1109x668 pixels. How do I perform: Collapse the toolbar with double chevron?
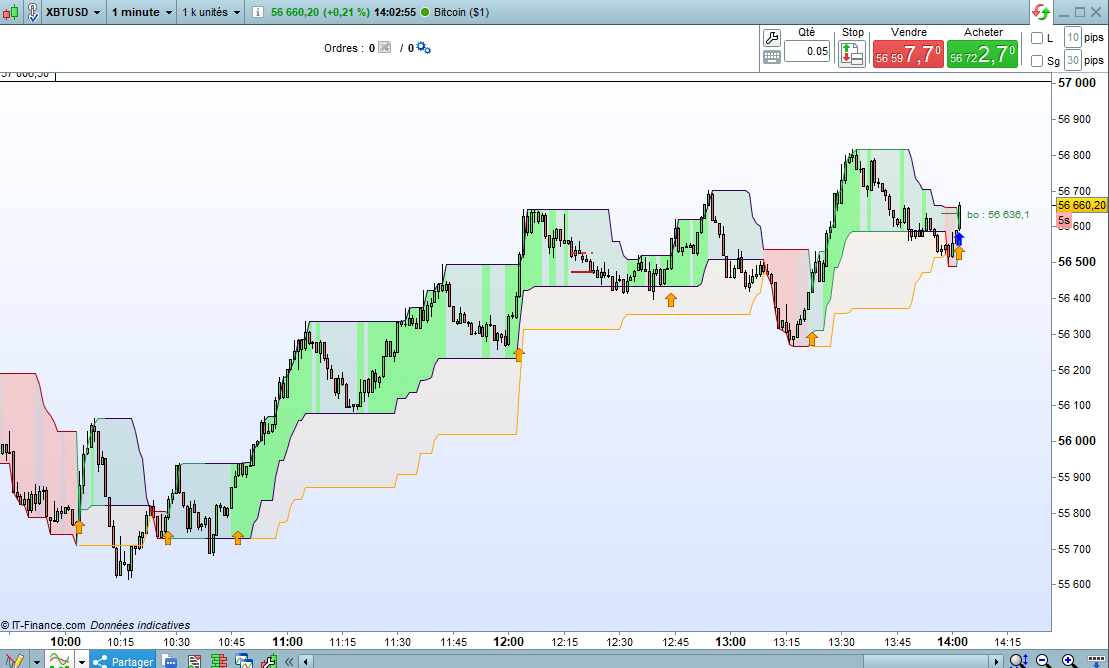(289, 662)
